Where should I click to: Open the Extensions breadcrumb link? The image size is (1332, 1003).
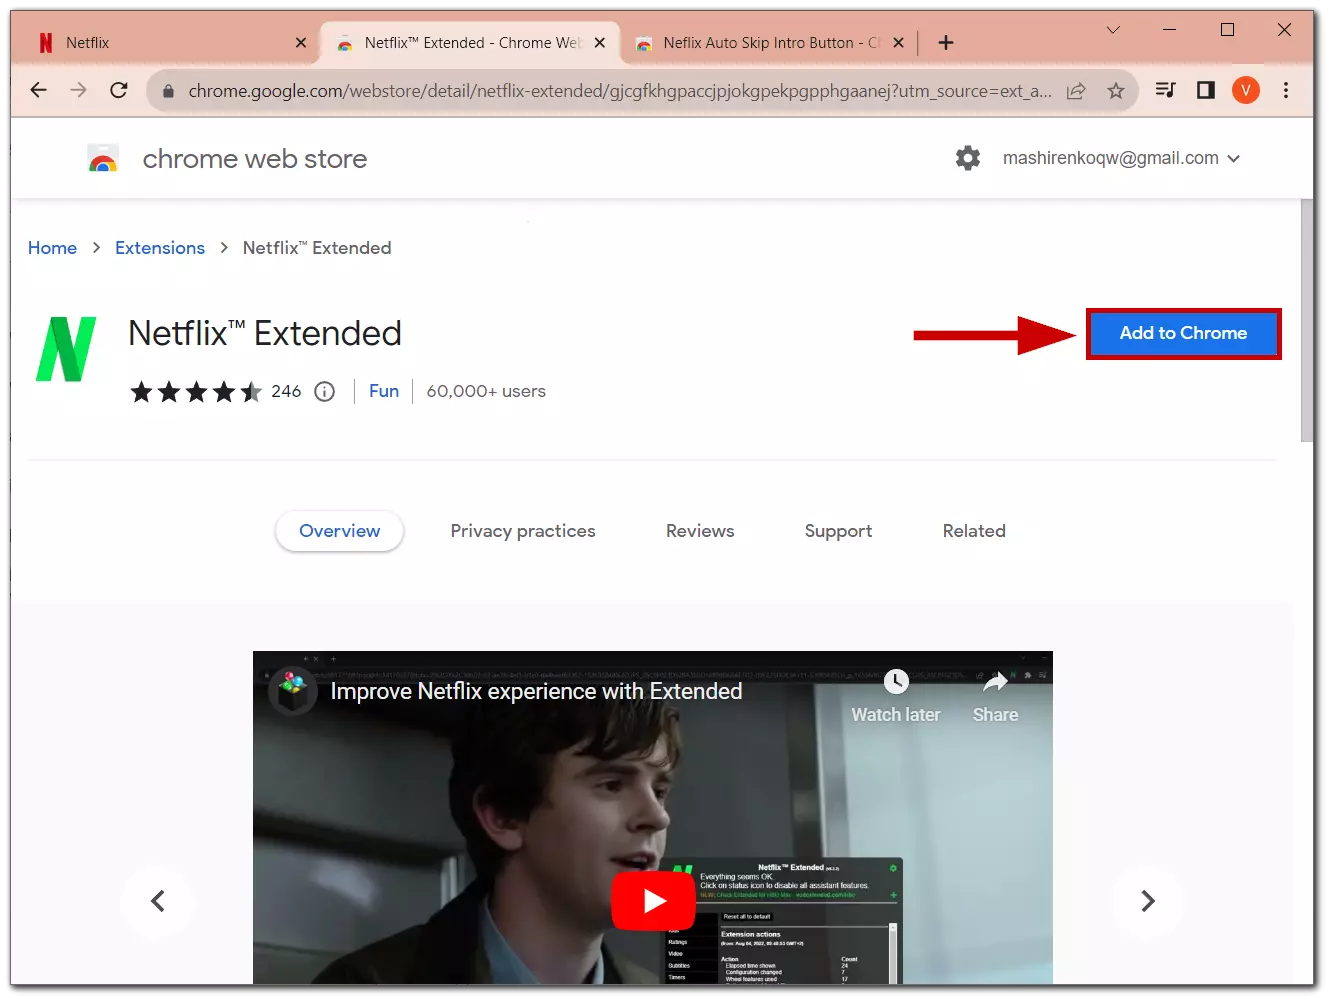pos(160,248)
